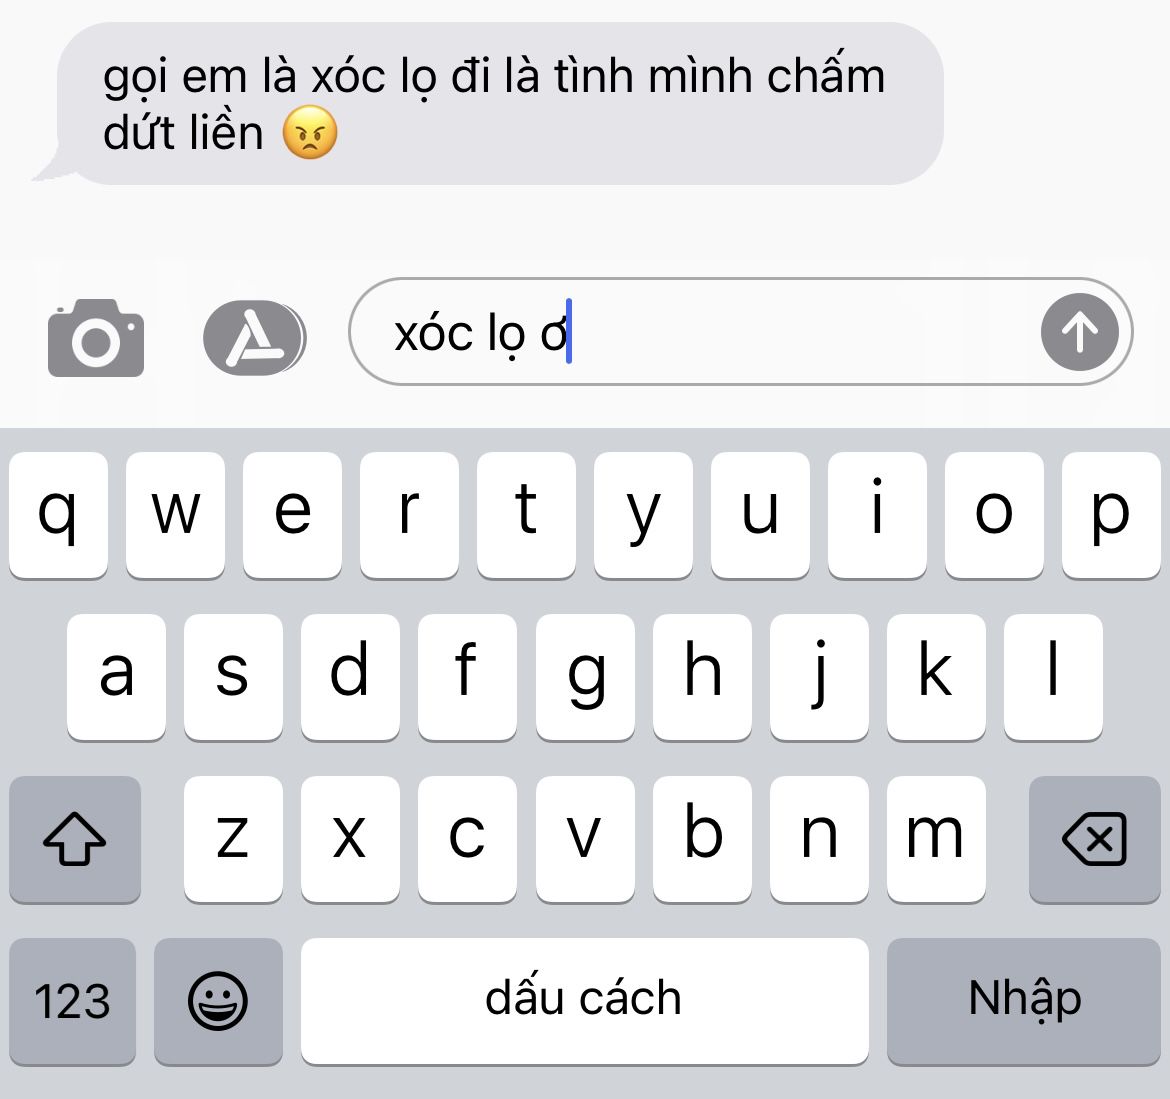Tap the letter o key

pyautogui.click(x=994, y=515)
